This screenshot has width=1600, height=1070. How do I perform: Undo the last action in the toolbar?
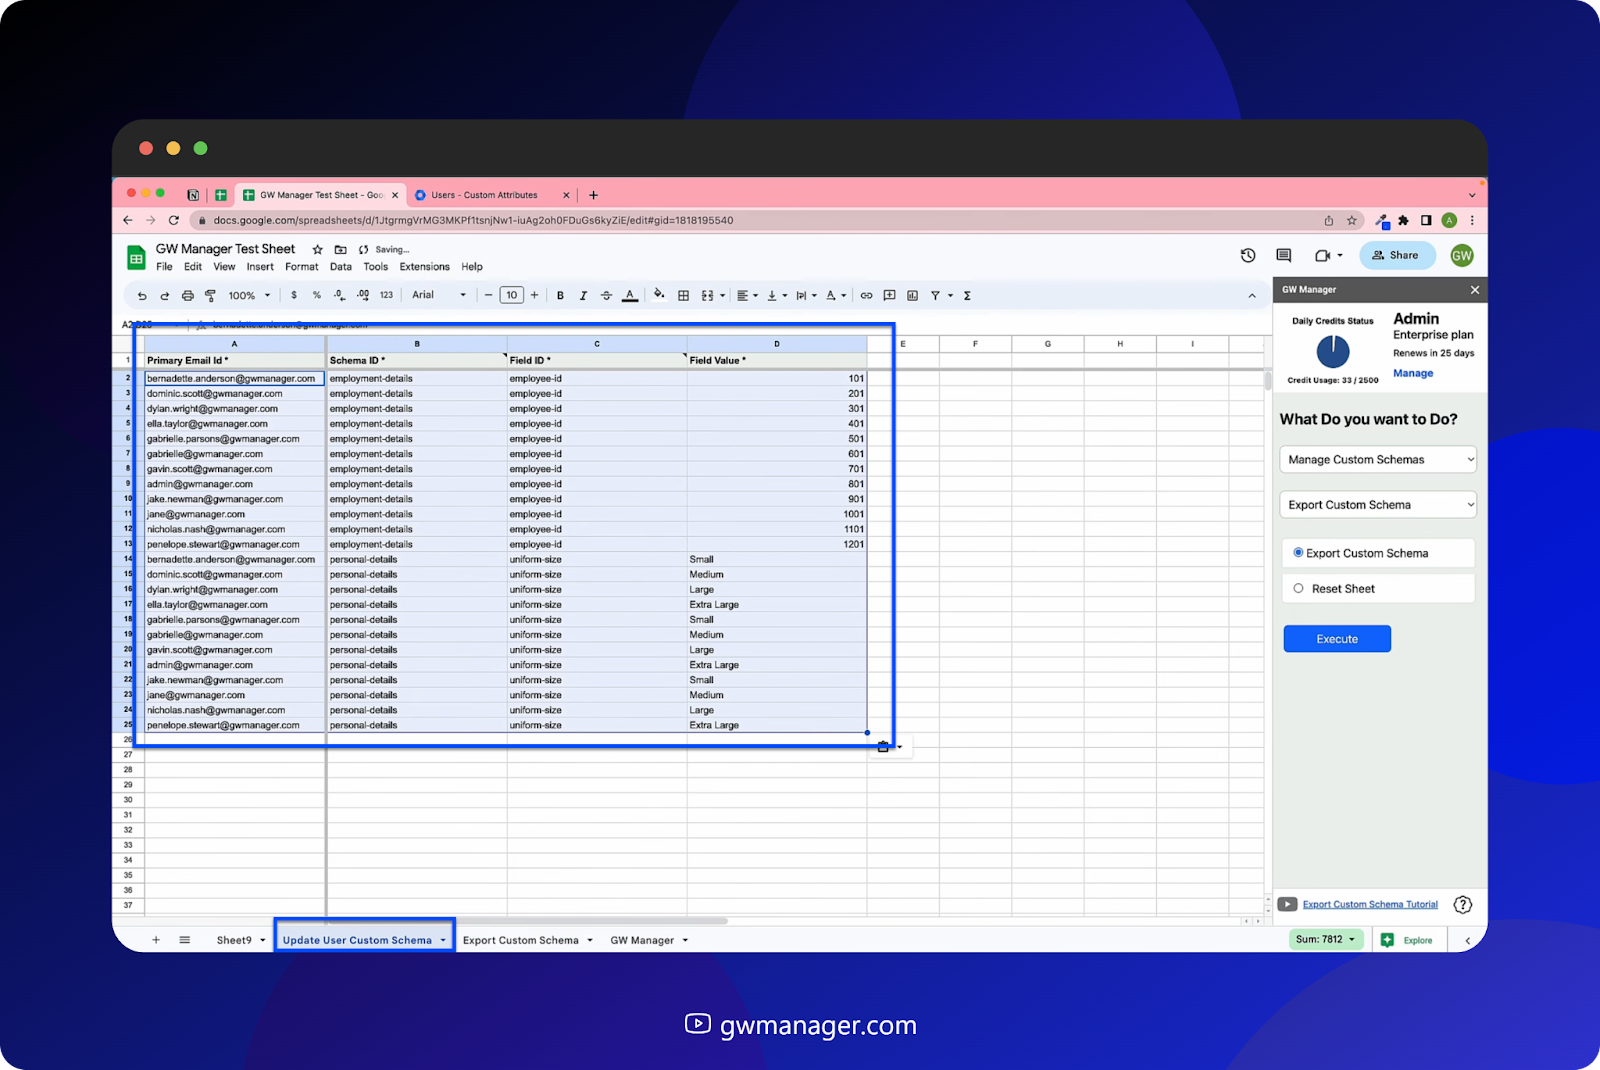click(x=142, y=296)
